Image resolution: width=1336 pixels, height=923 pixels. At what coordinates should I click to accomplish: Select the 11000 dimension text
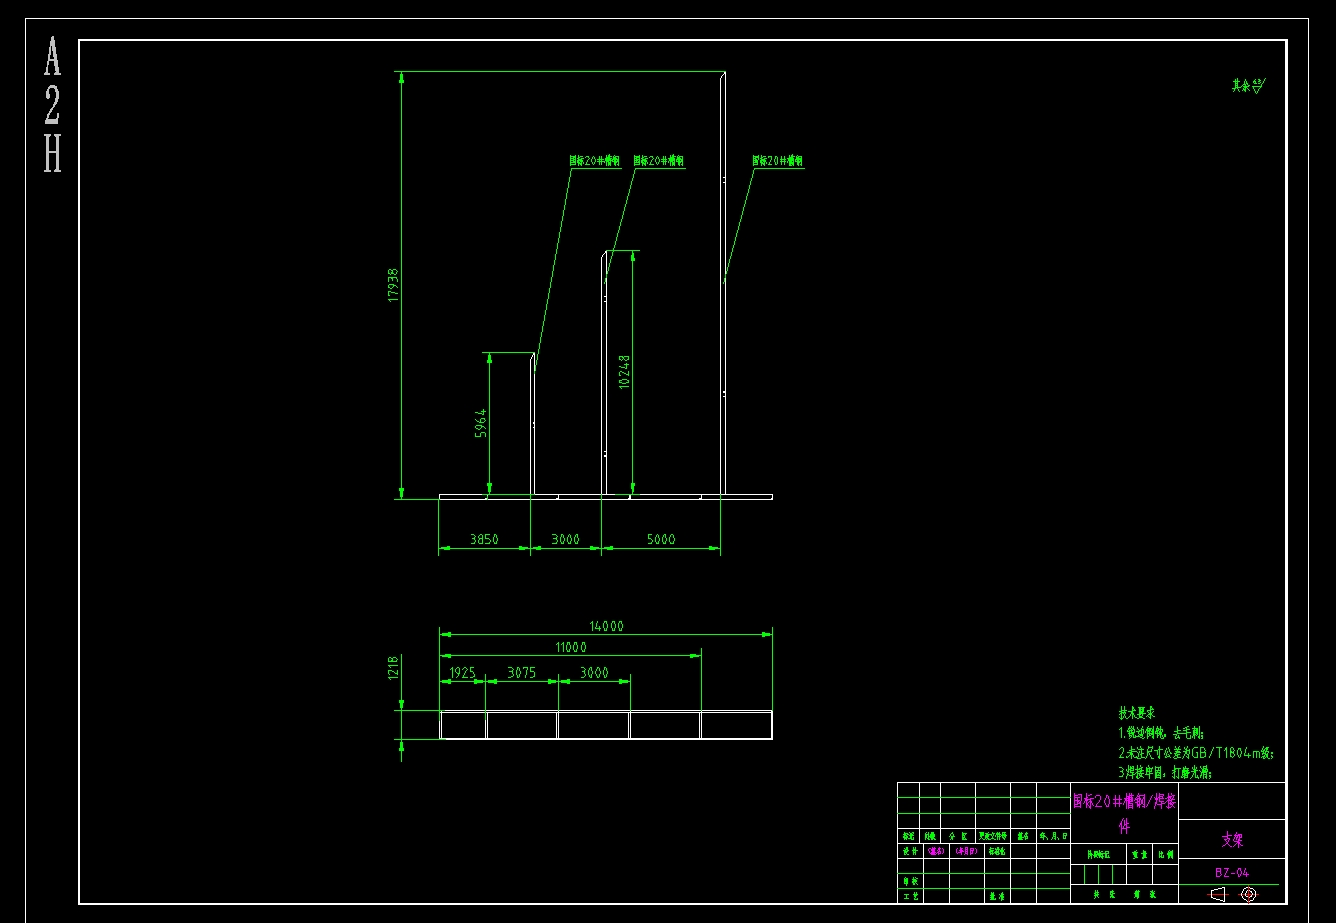[570, 647]
